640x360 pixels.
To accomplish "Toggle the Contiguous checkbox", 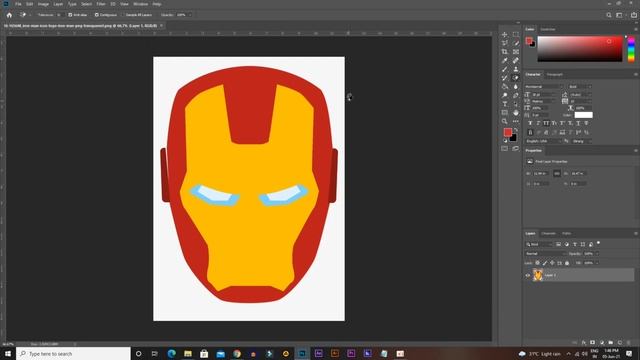I will [x=97, y=15].
